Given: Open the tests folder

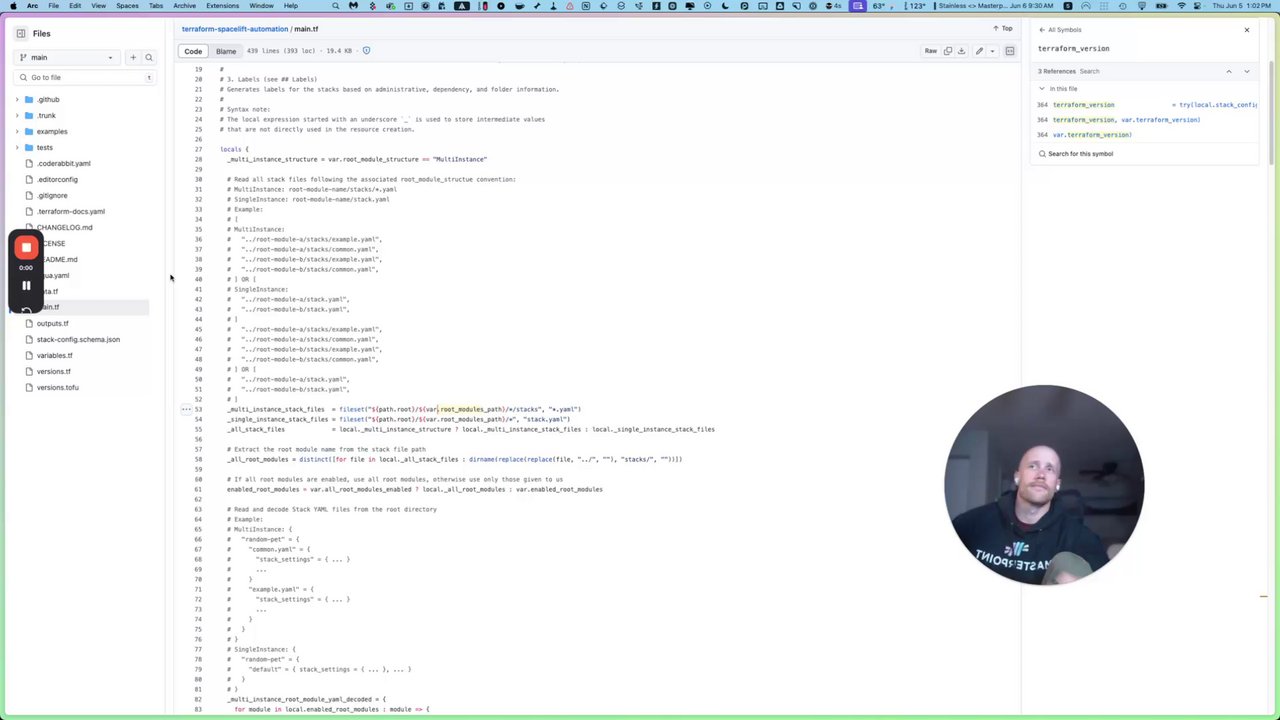Looking at the screenshot, I should pyautogui.click(x=45, y=147).
